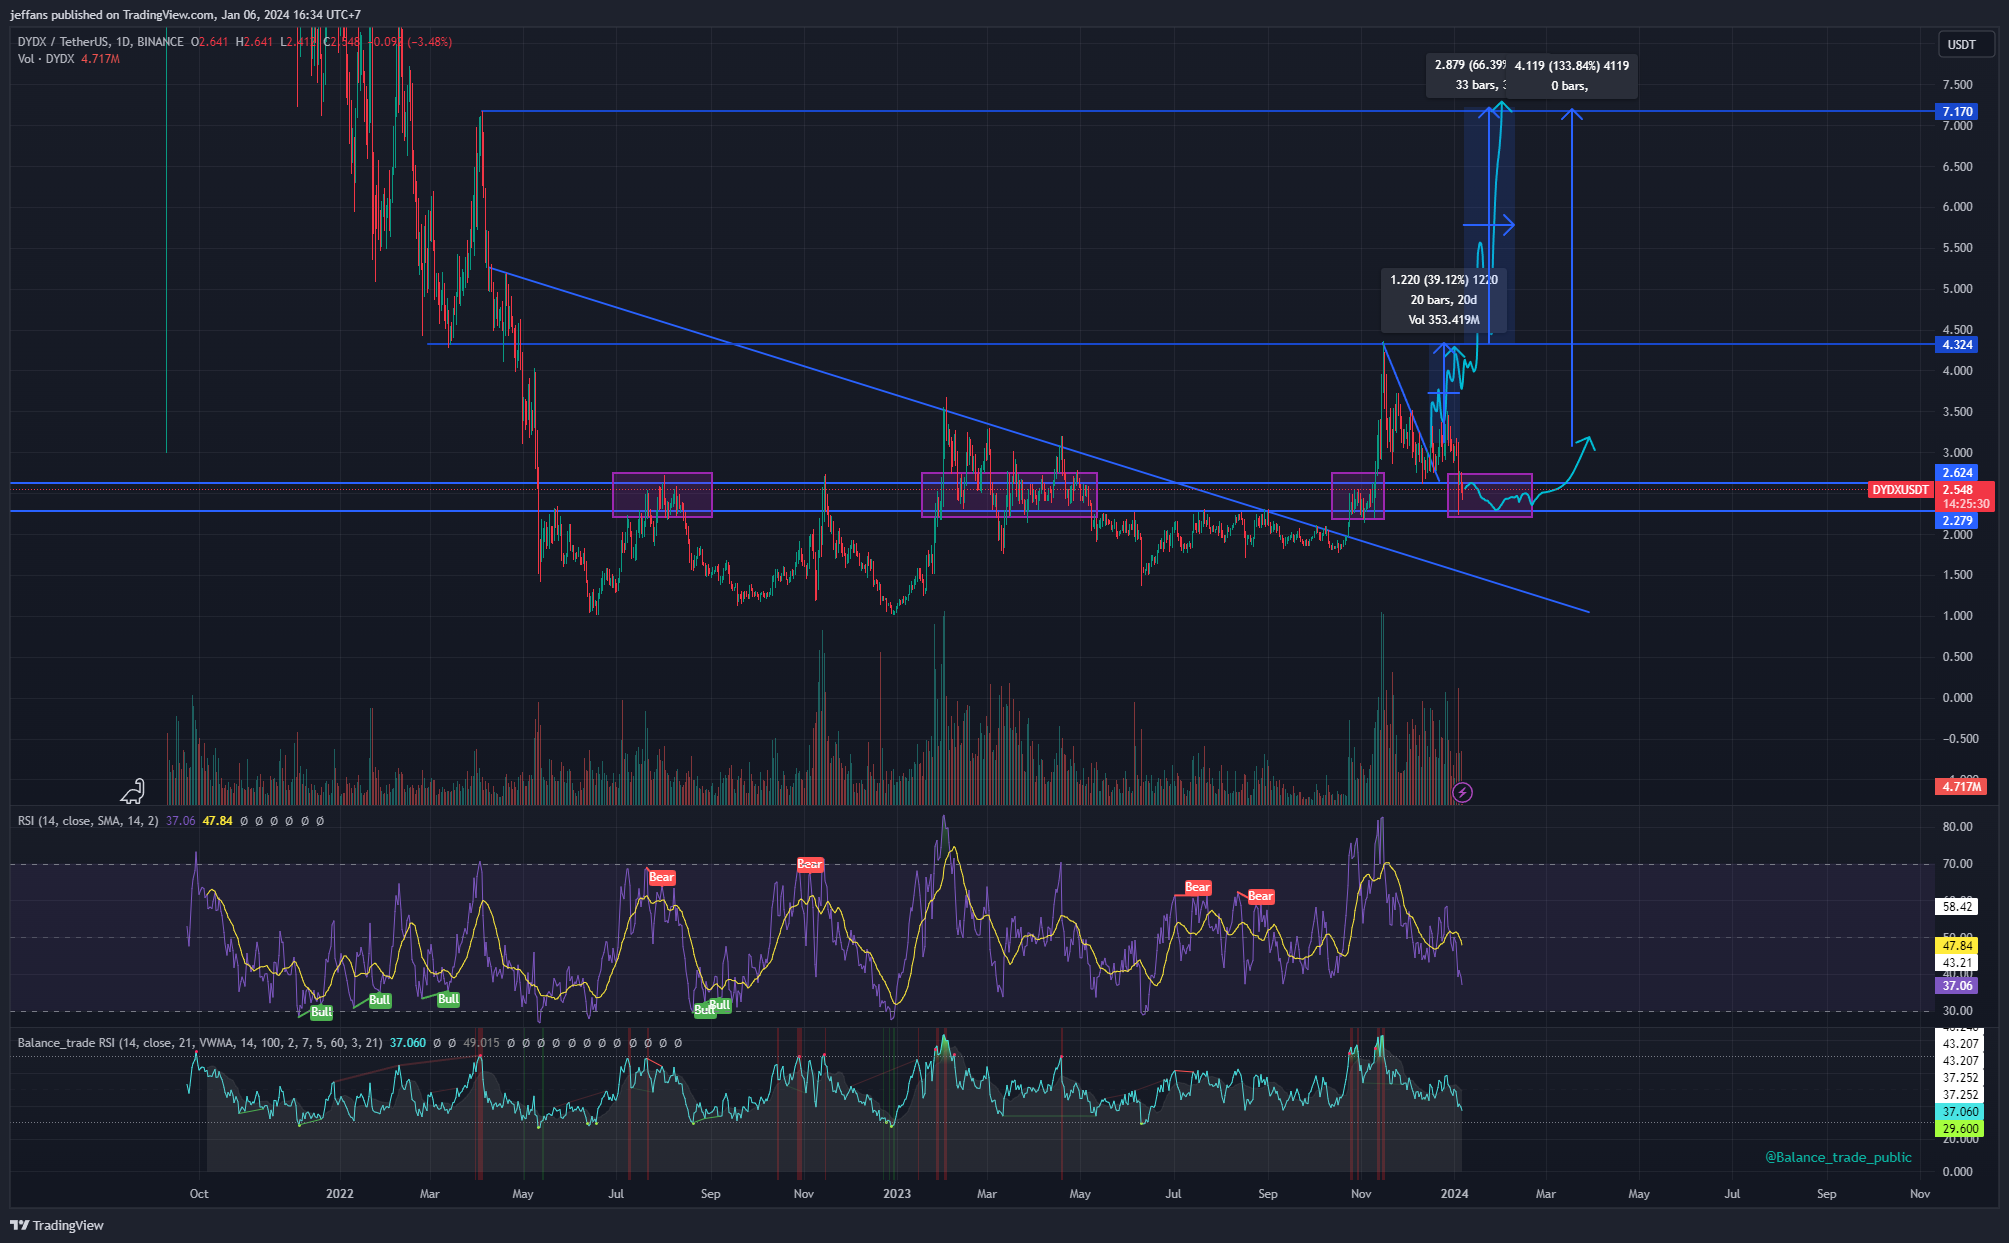Select the 2.624 blue price line label
2009x1243 pixels.
point(1957,472)
